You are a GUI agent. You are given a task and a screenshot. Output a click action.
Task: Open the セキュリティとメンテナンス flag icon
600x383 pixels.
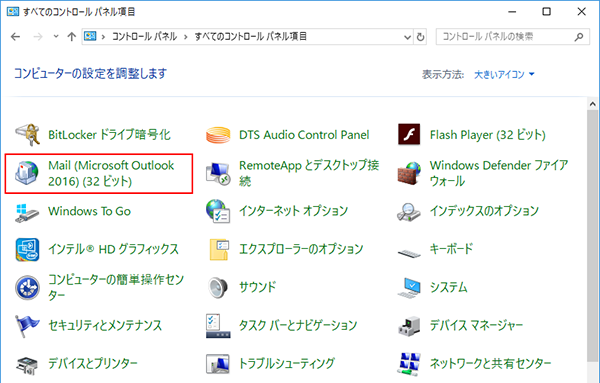(x=27, y=326)
